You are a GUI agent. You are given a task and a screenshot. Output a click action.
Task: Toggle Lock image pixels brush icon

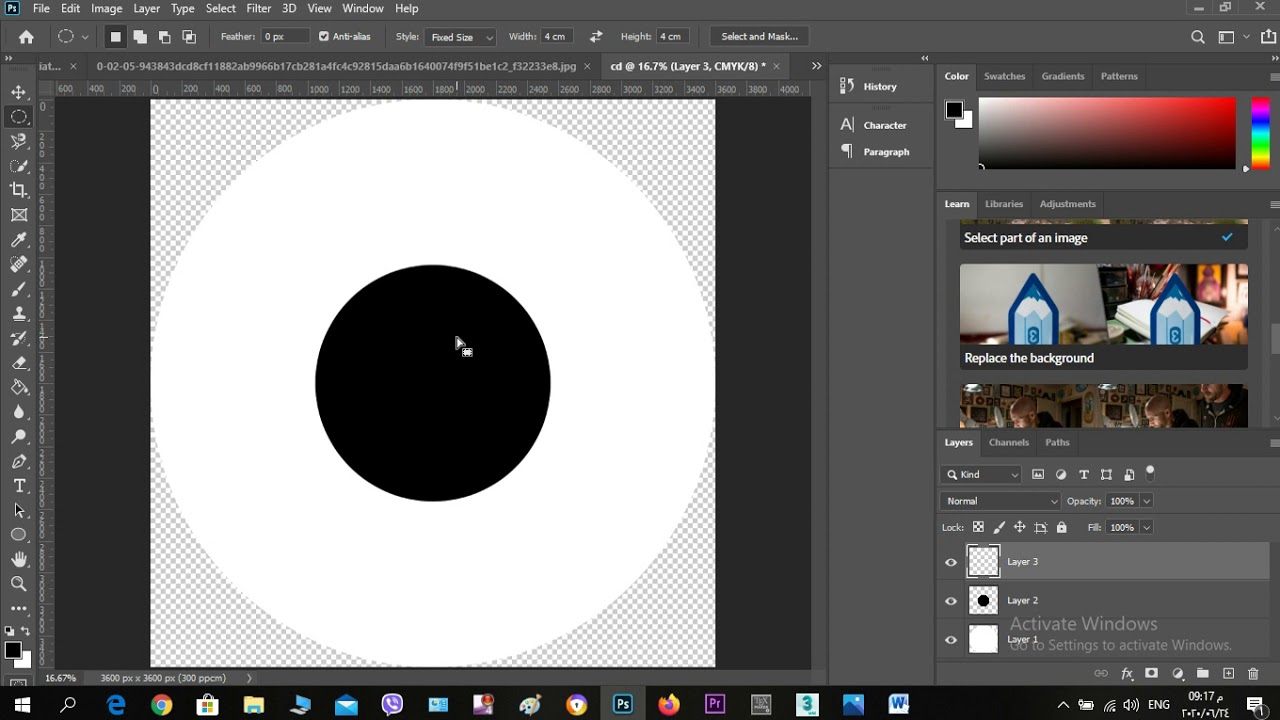pos(999,528)
